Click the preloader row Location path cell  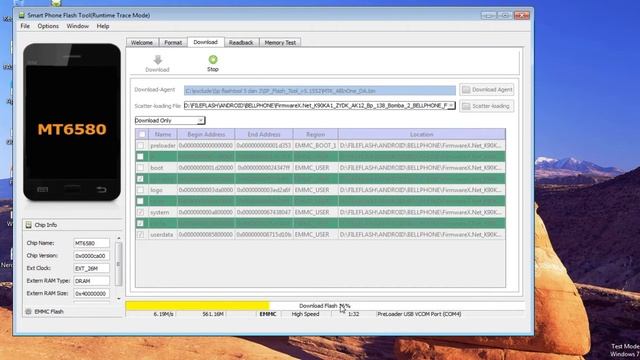click(422, 145)
